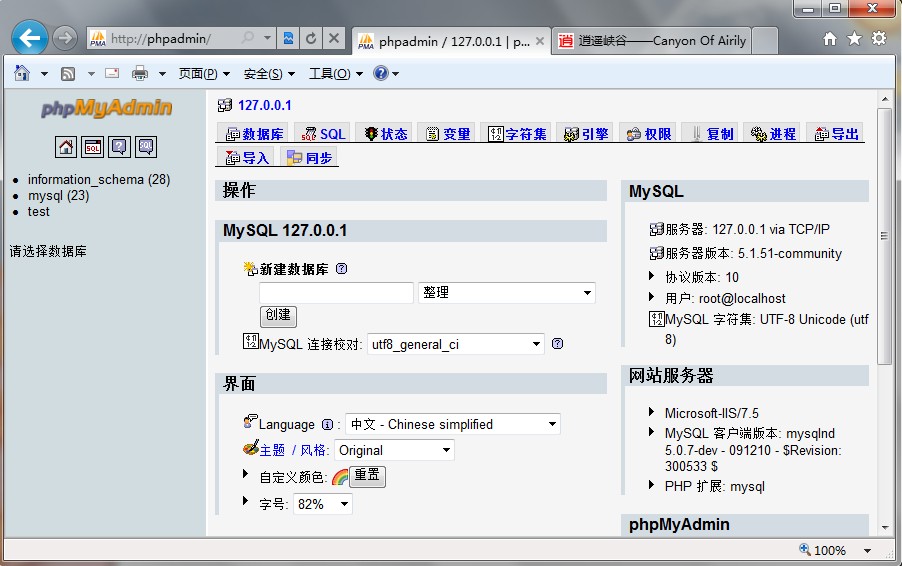Open the 同步 (Synchronize) tab
Image resolution: width=902 pixels, height=566 pixels.
coord(309,157)
